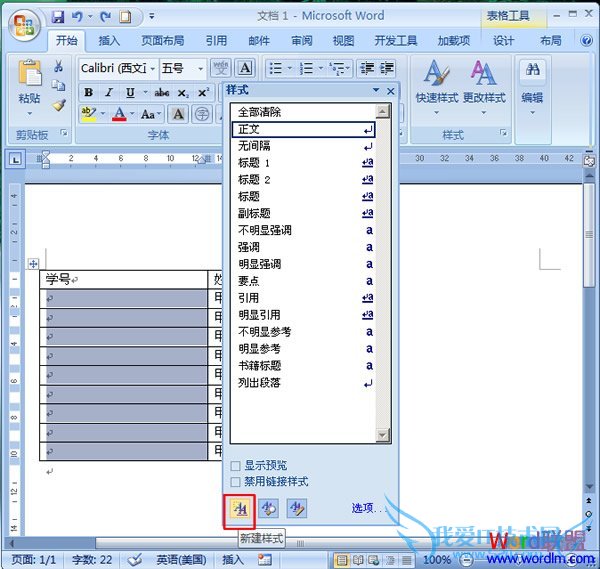
Task: Open the Change Styles menu
Action: 484,88
